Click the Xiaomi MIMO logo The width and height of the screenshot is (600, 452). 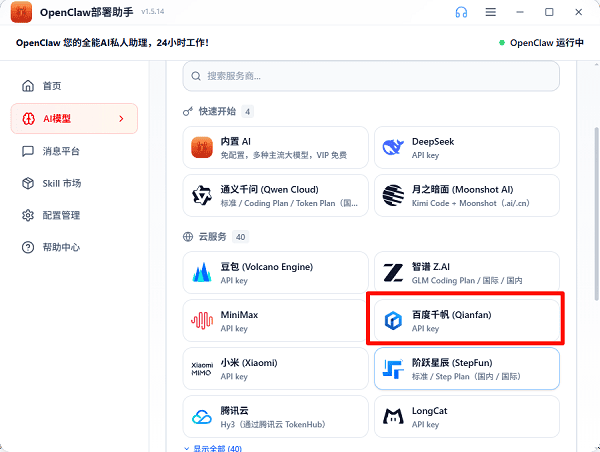pos(202,369)
